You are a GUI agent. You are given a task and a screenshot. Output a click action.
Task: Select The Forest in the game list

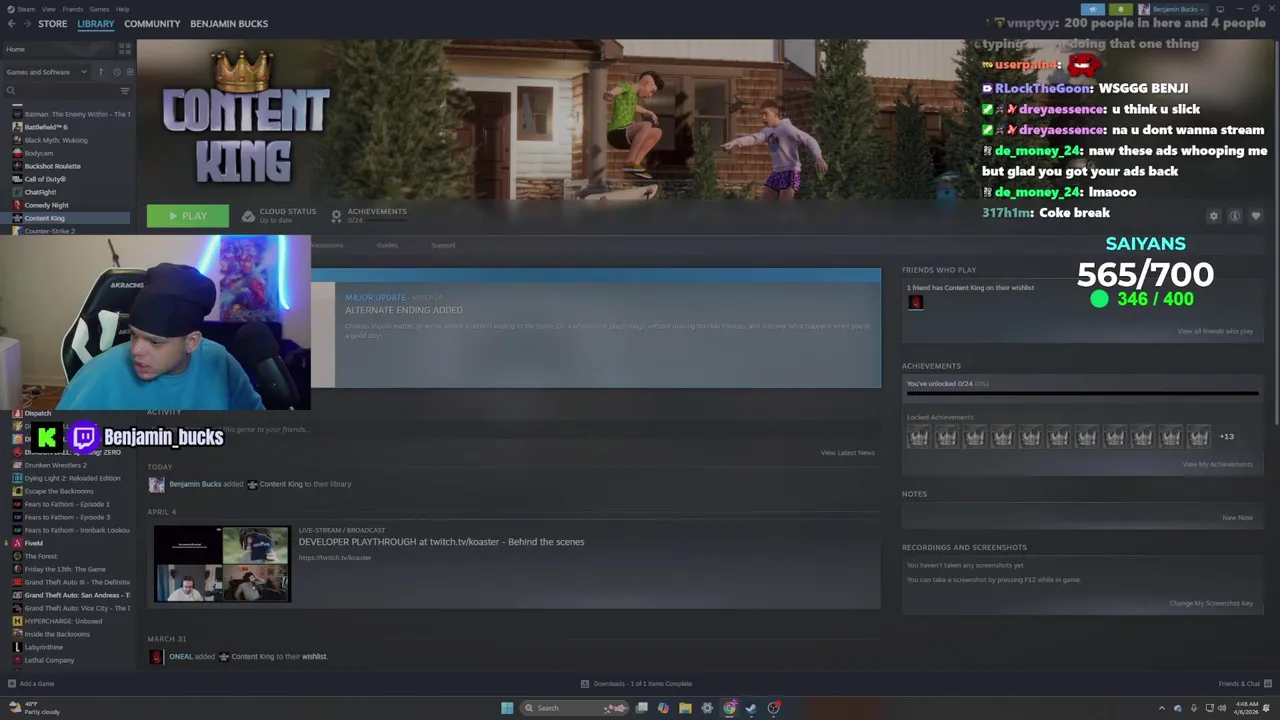click(40, 556)
